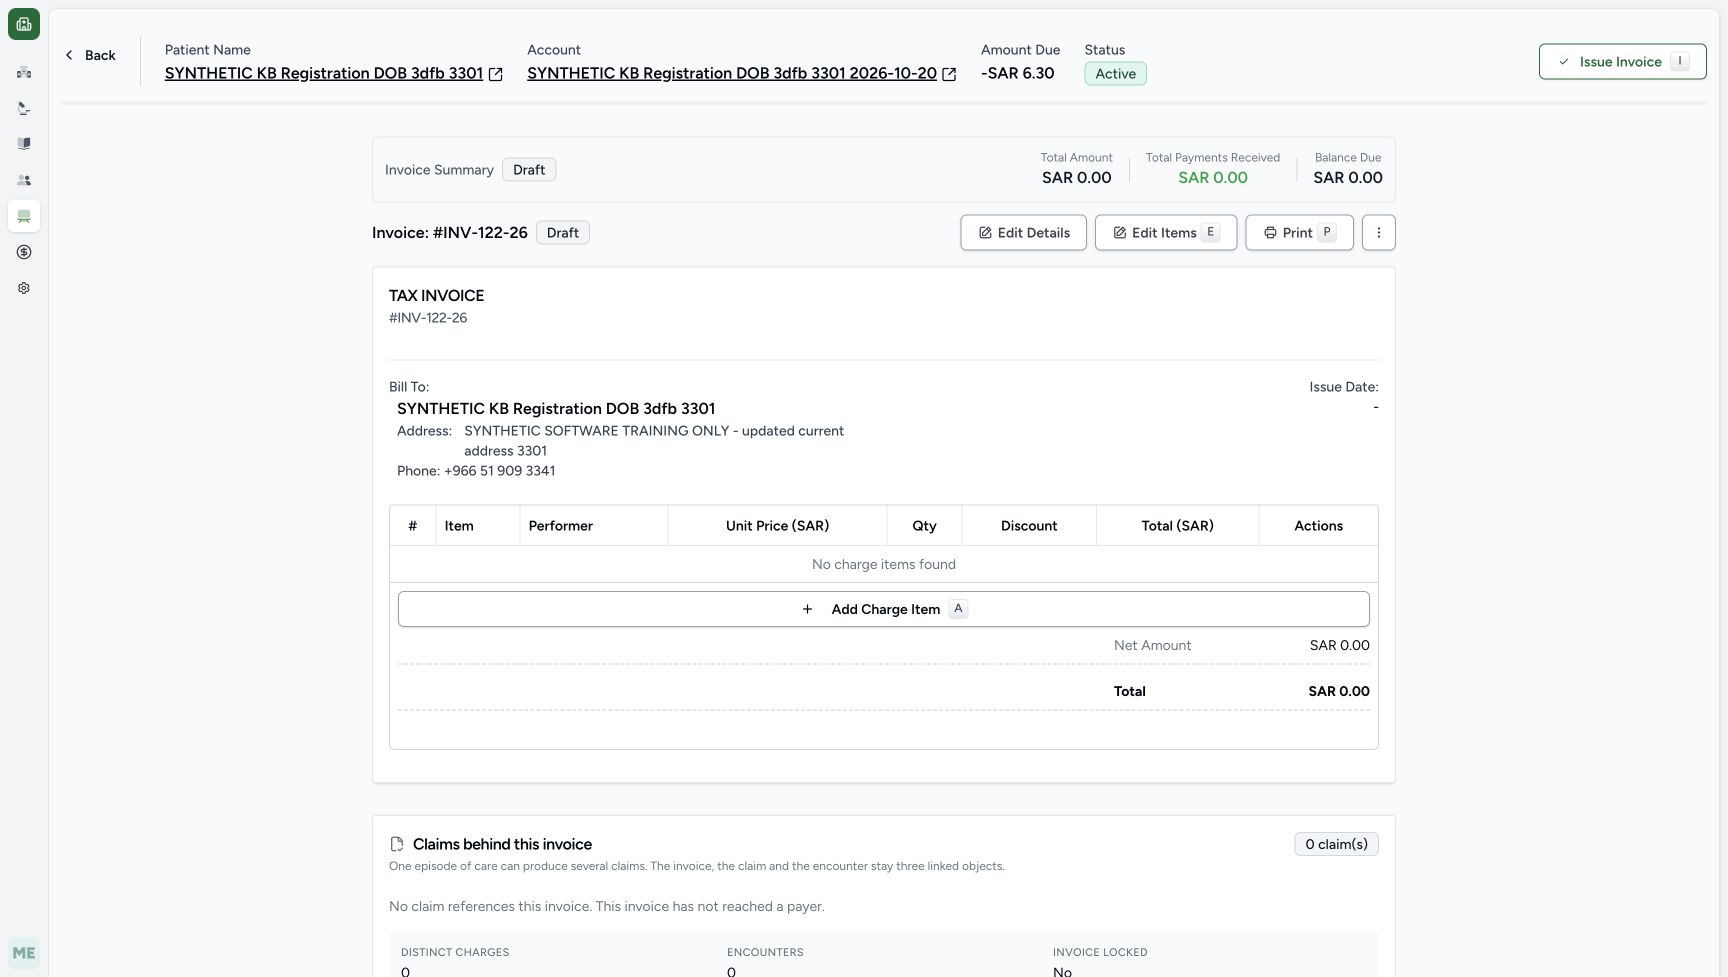Click the green hospital logo icon
This screenshot has width=1728, height=977.
click(x=24, y=24)
